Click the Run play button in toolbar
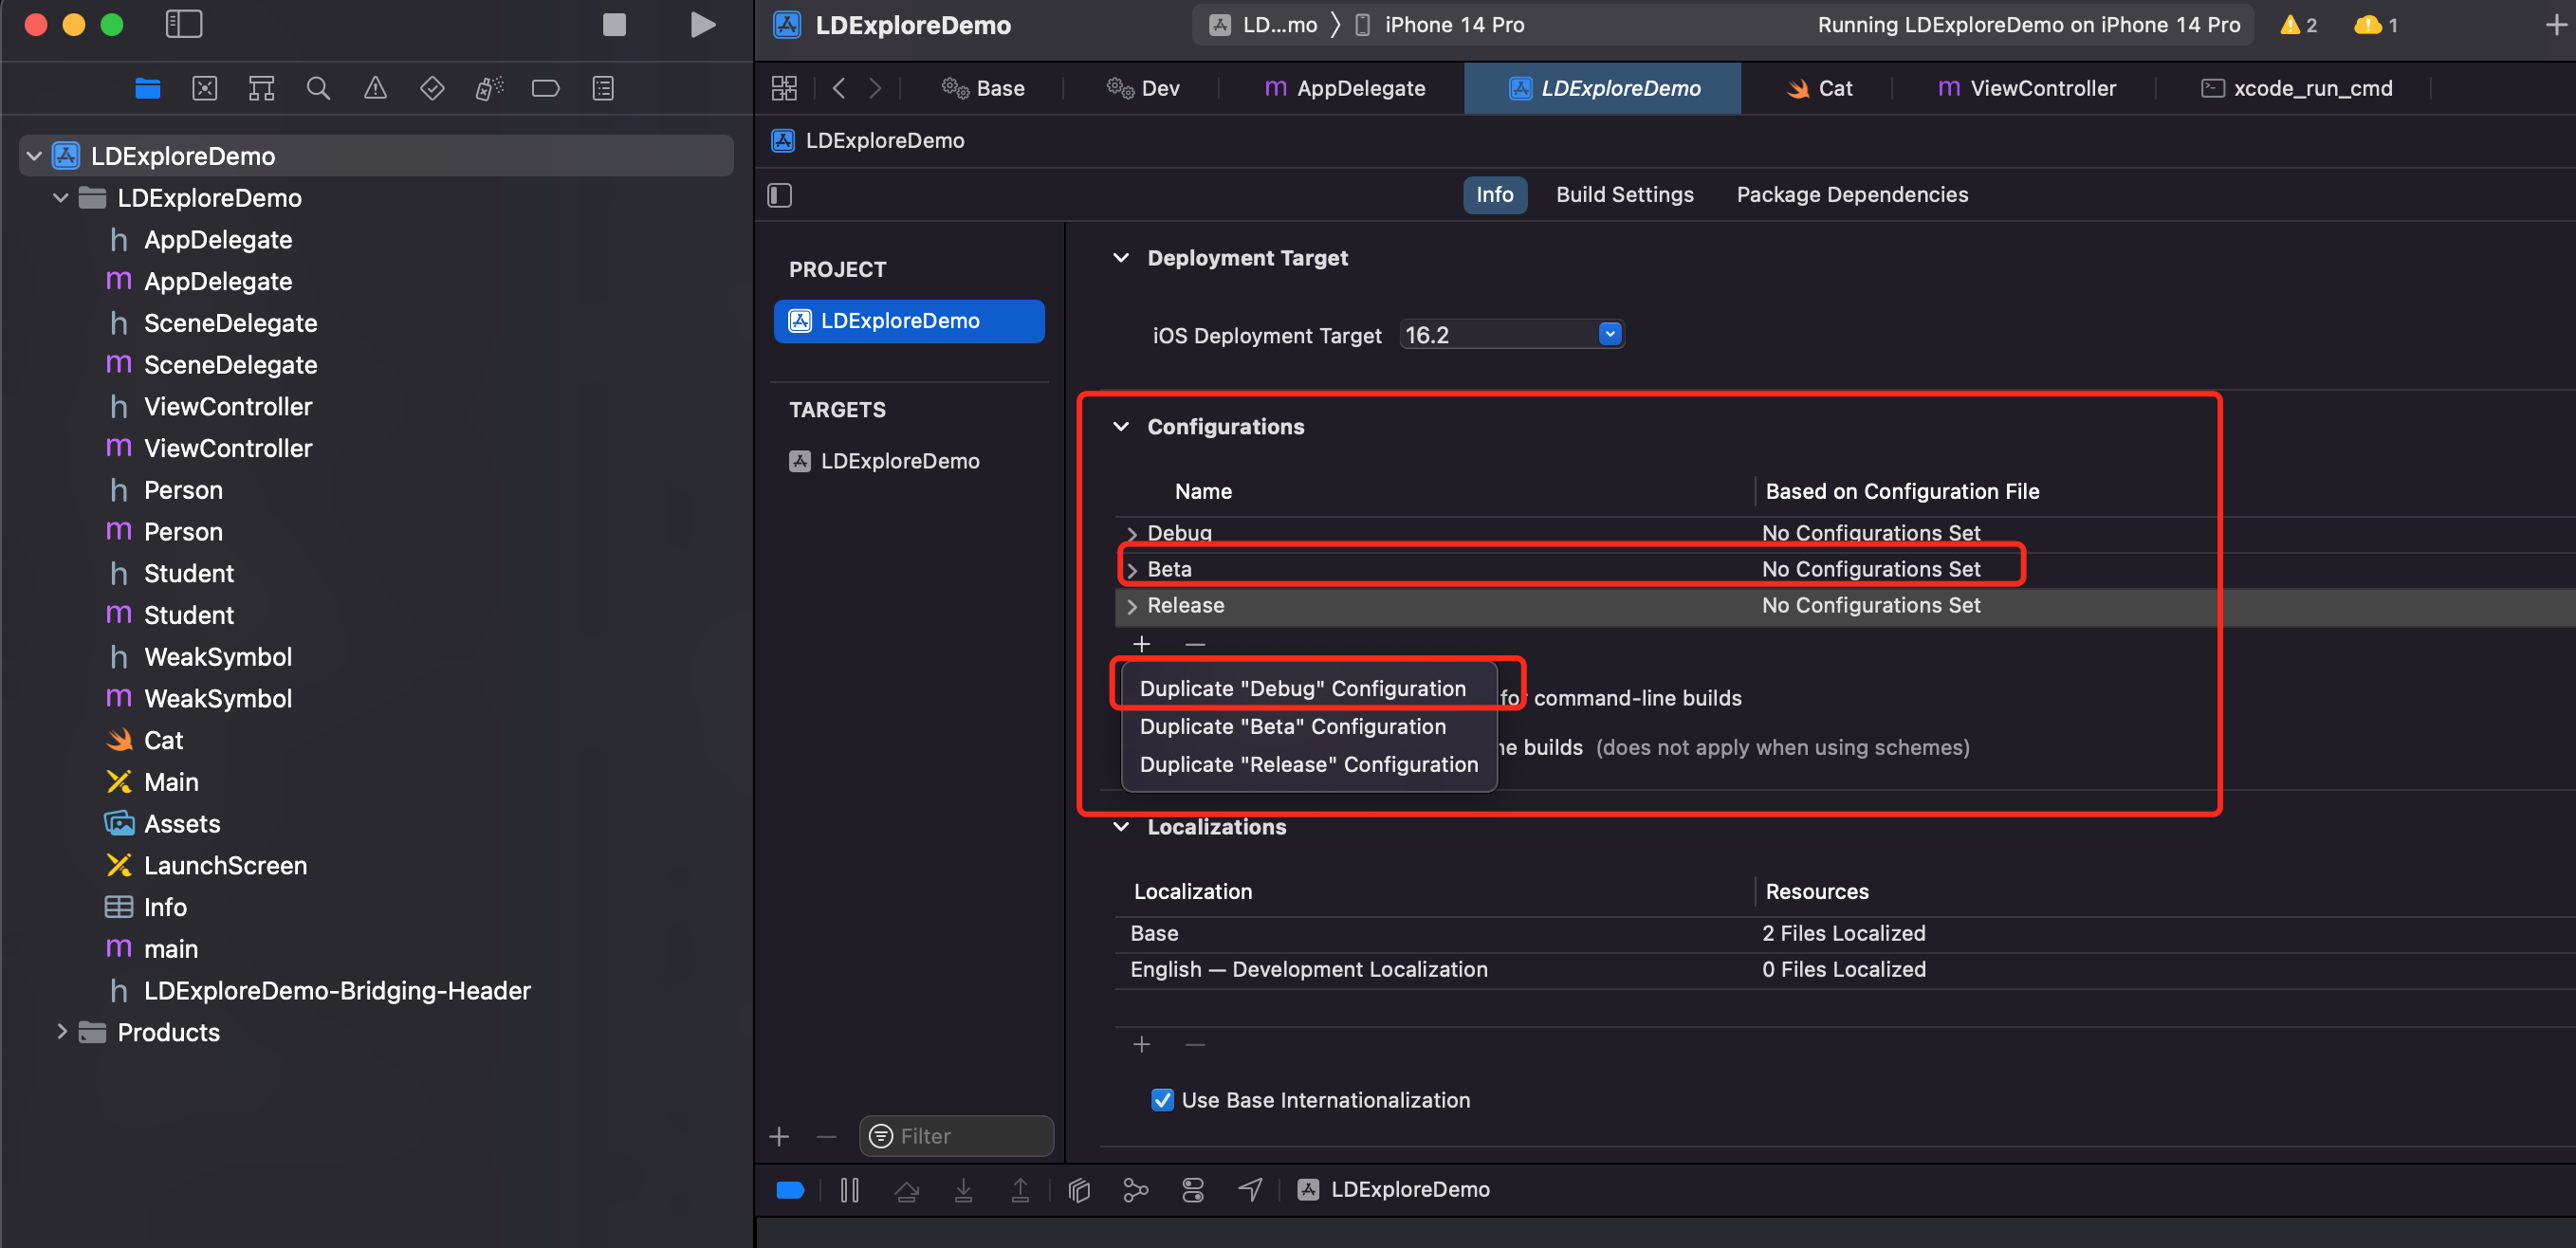This screenshot has width=2576, height=1248. [703, 25]
